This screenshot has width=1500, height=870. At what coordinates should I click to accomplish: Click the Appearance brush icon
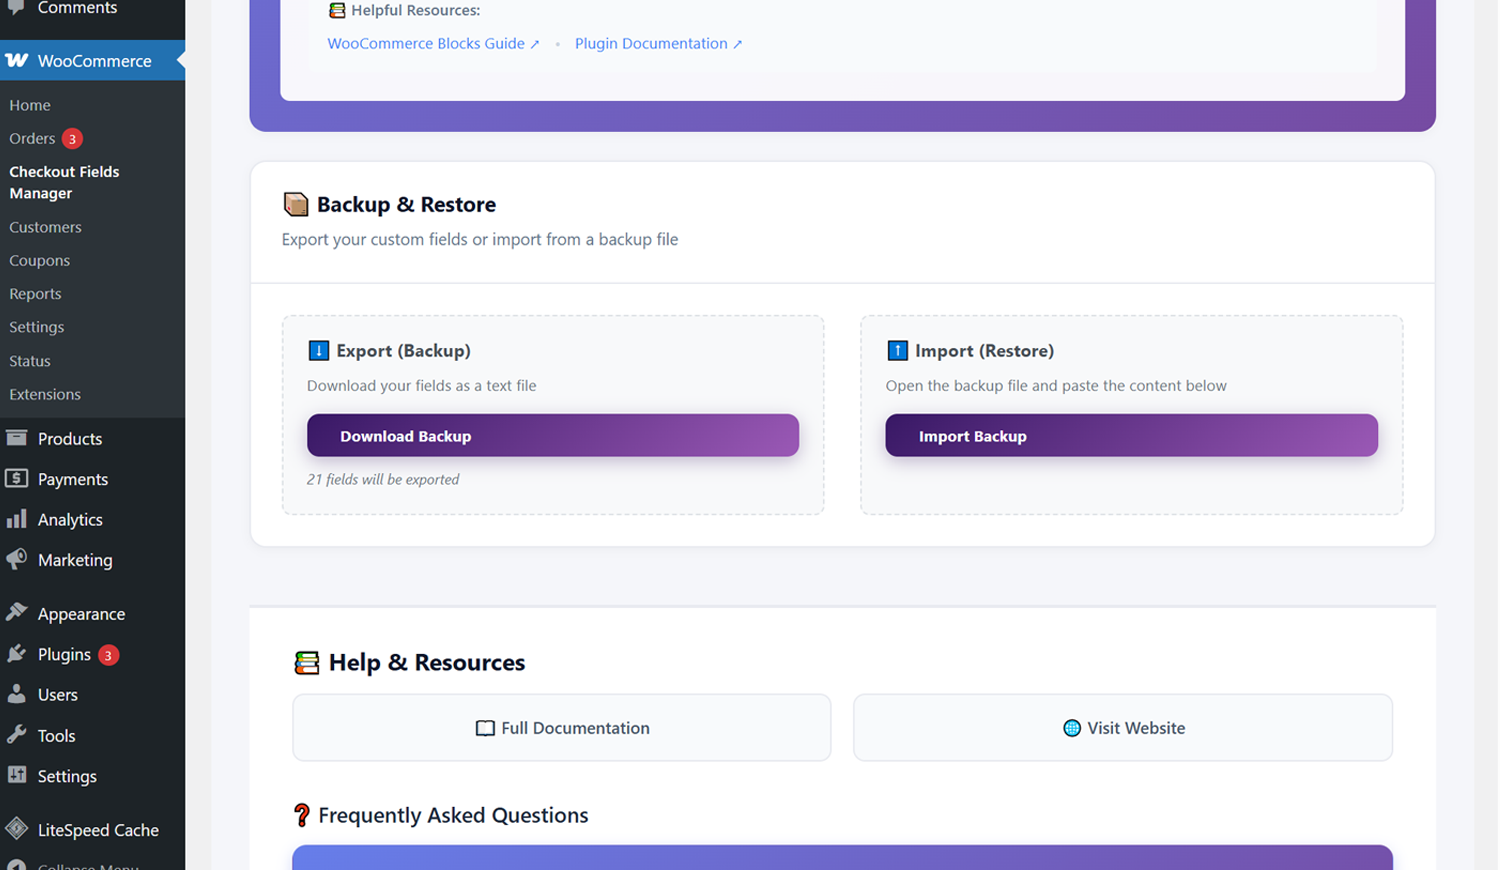[17, 613]
